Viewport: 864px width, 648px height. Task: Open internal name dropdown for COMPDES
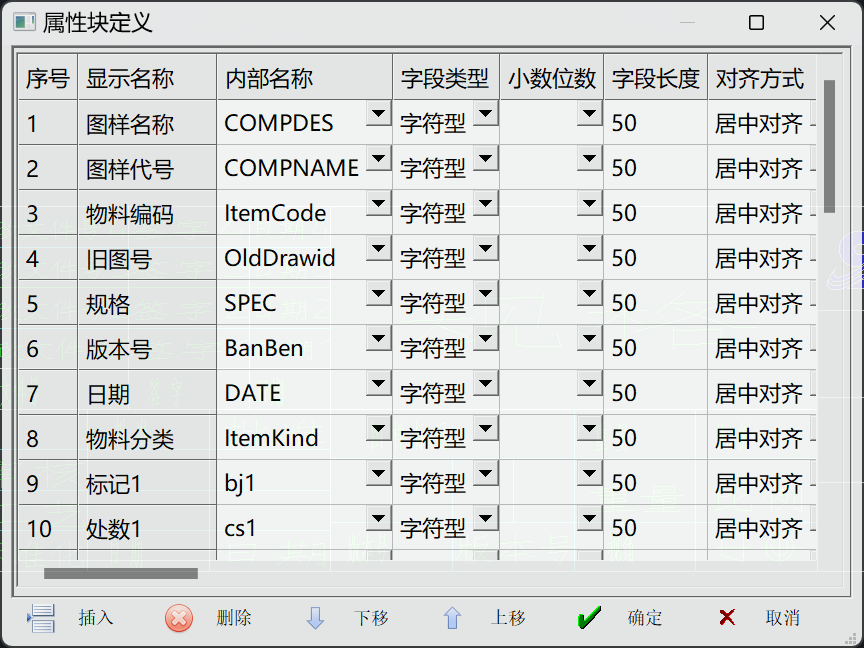(x=379, y=114)
